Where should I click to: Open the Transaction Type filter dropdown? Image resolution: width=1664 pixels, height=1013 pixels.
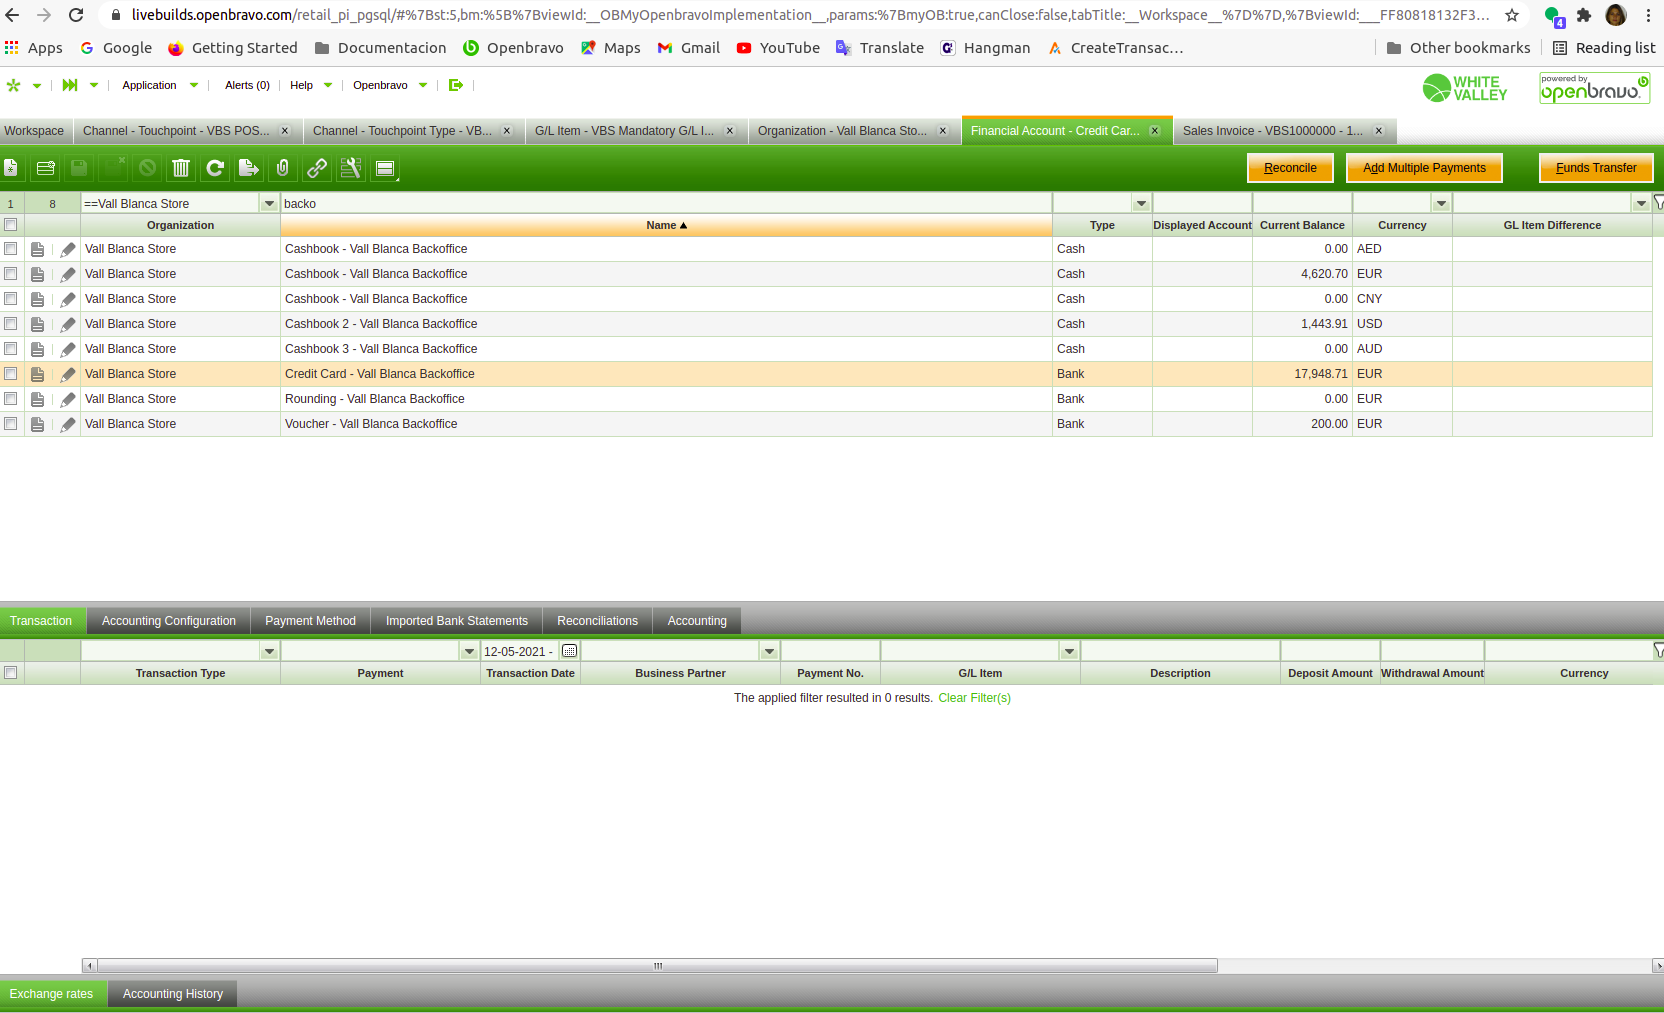tap(269, 651)
